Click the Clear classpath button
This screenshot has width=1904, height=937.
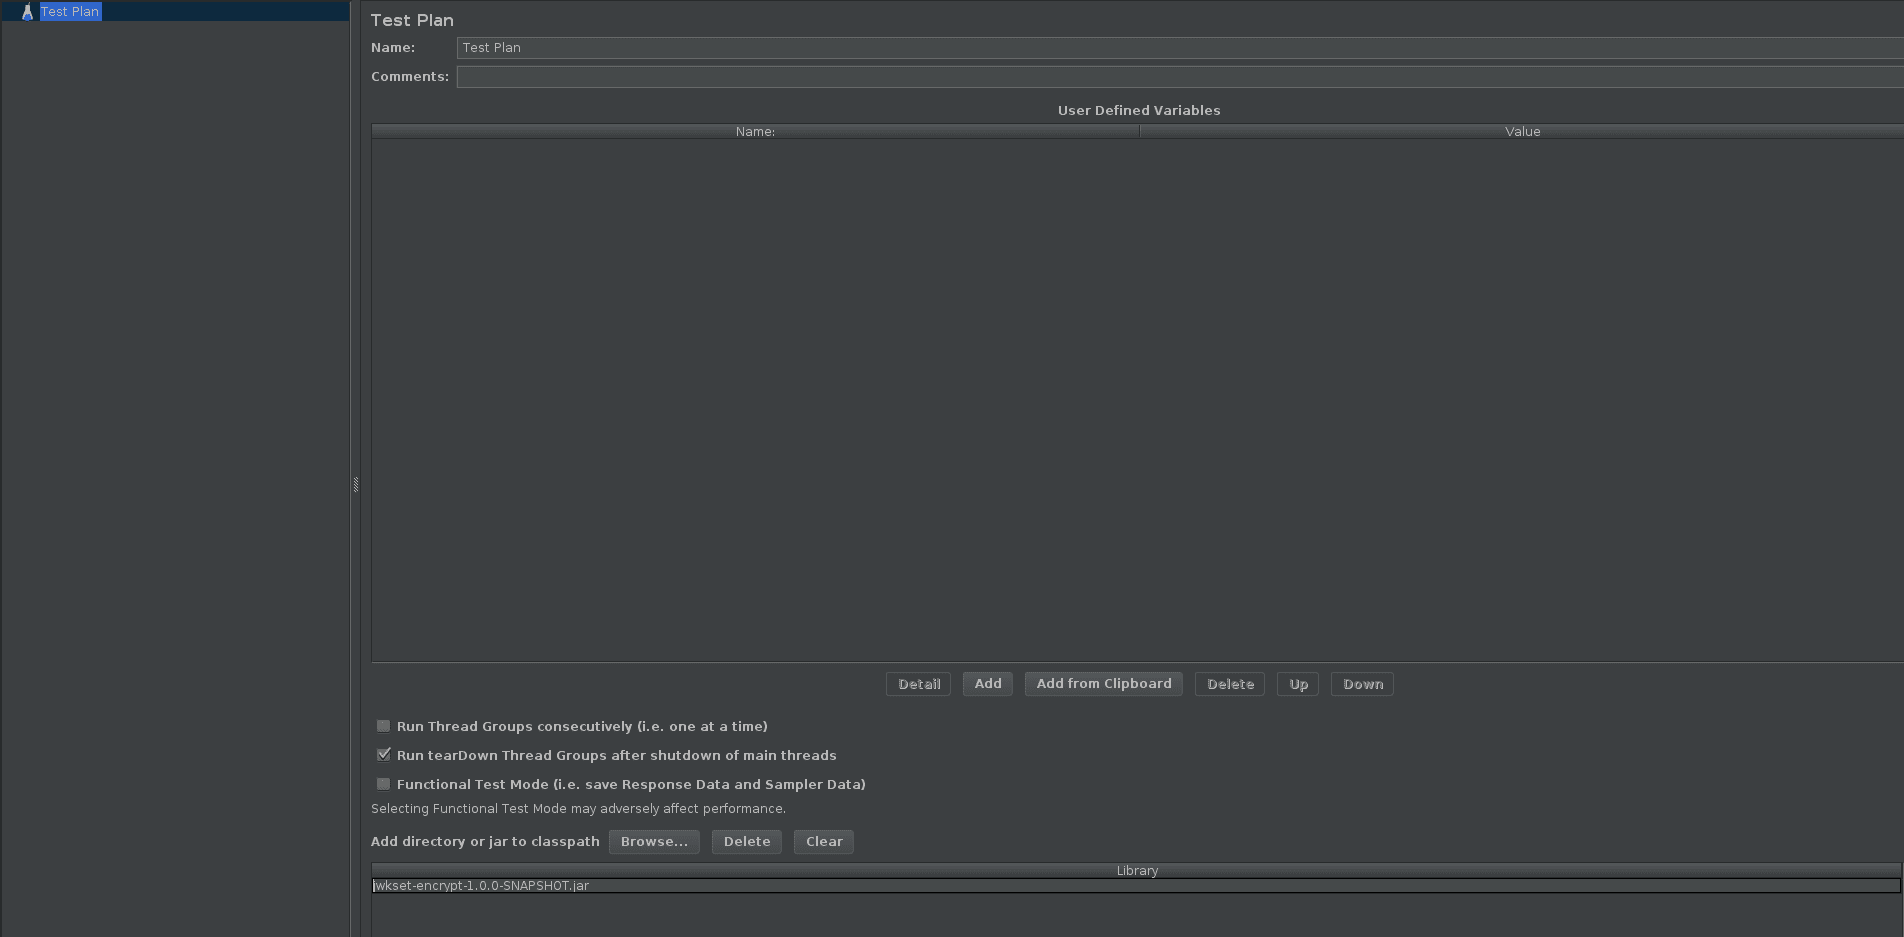pyautogui.click(x=824, y=842)
